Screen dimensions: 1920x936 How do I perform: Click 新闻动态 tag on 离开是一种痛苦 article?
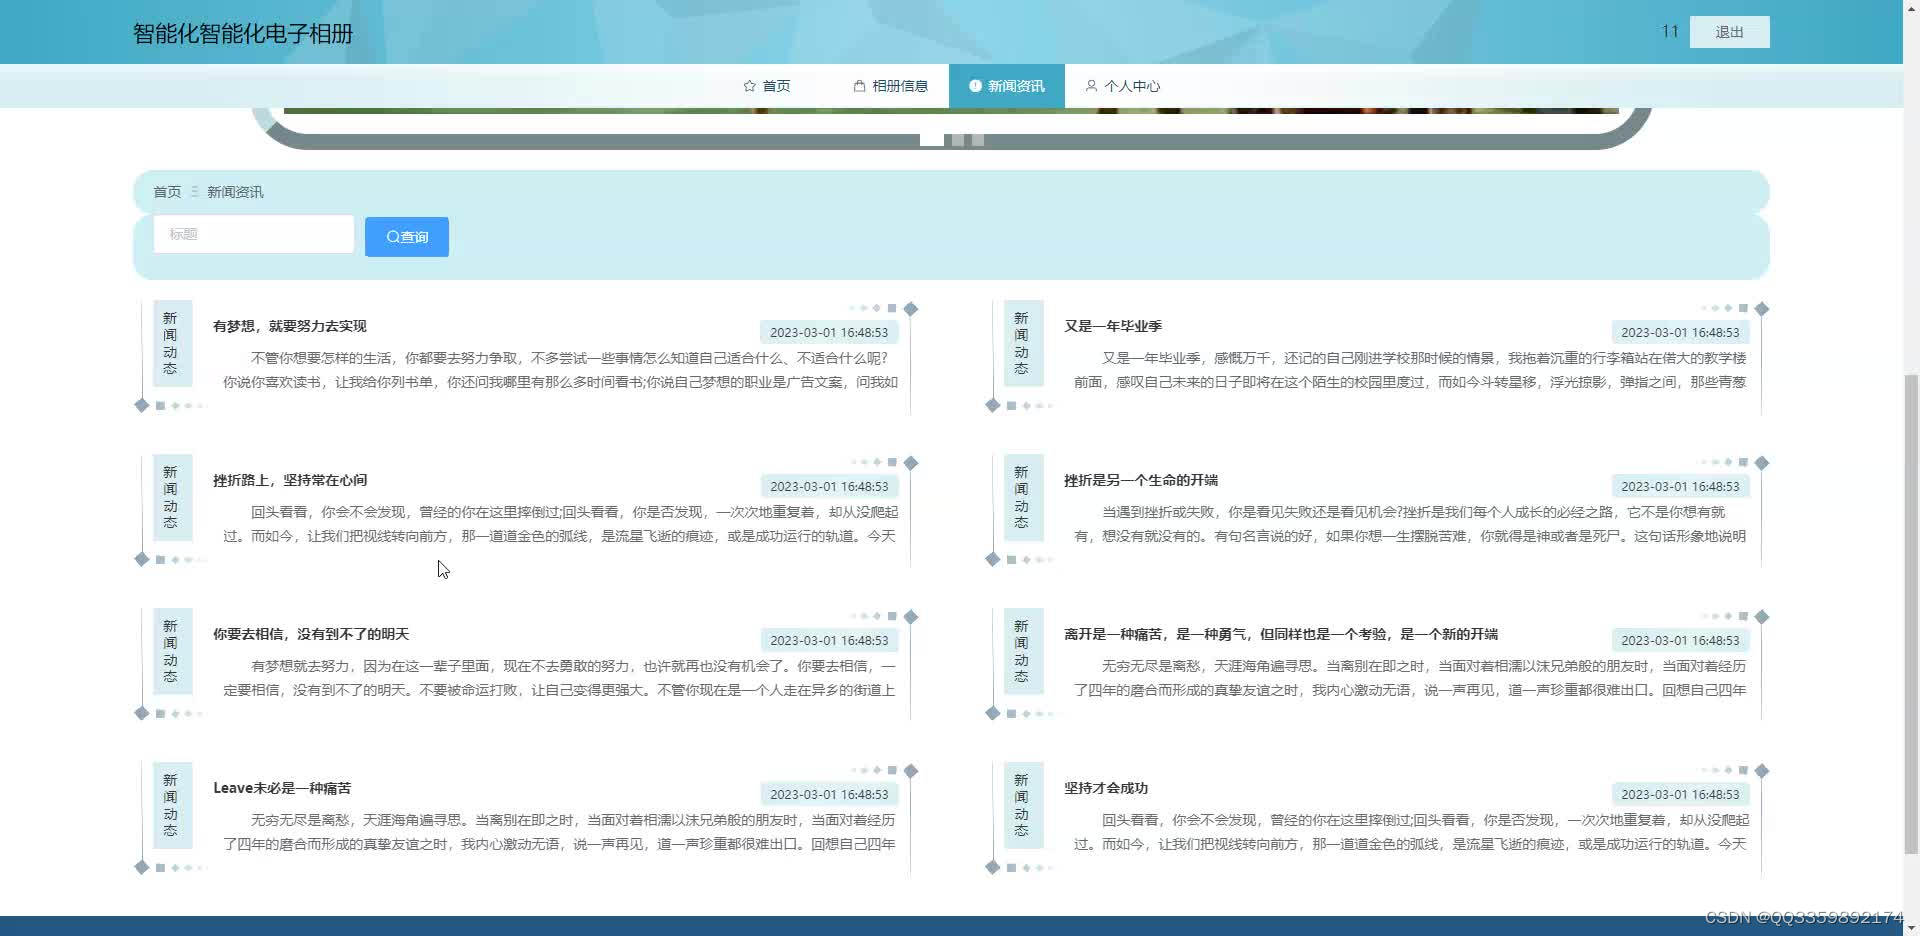(1022, 651)
